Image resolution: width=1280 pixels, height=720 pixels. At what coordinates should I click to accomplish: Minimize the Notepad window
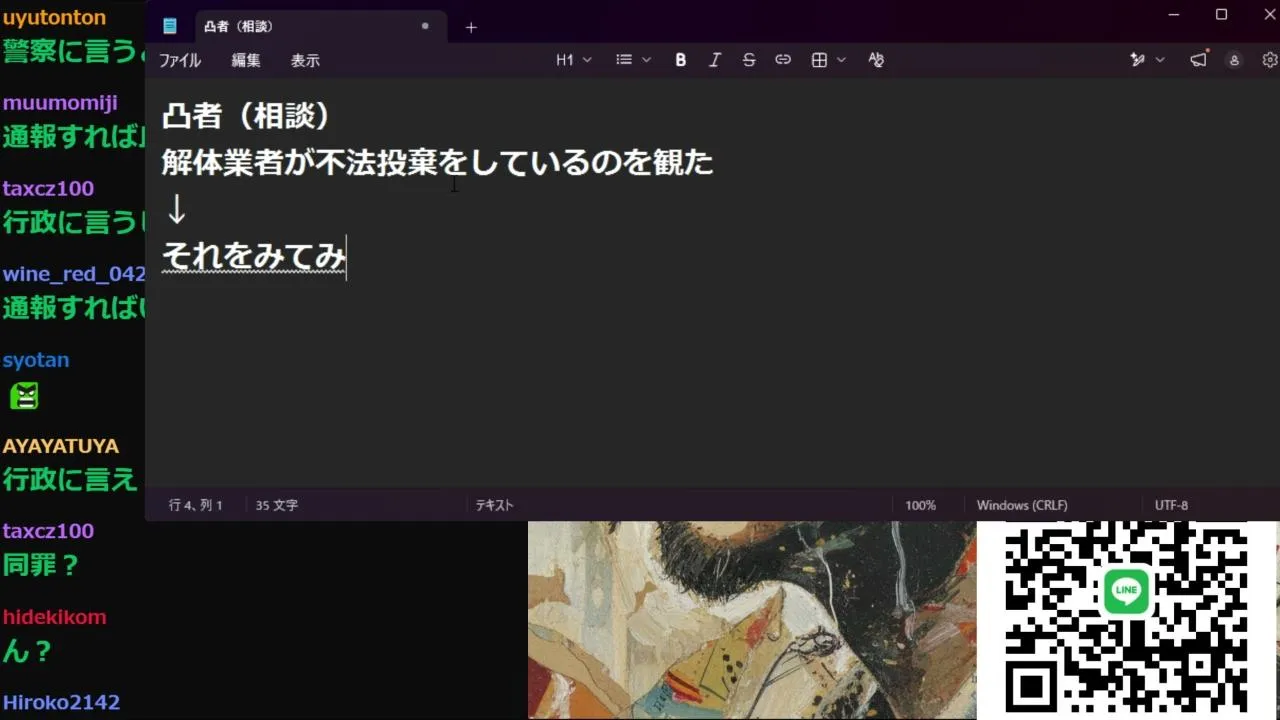1175,15
